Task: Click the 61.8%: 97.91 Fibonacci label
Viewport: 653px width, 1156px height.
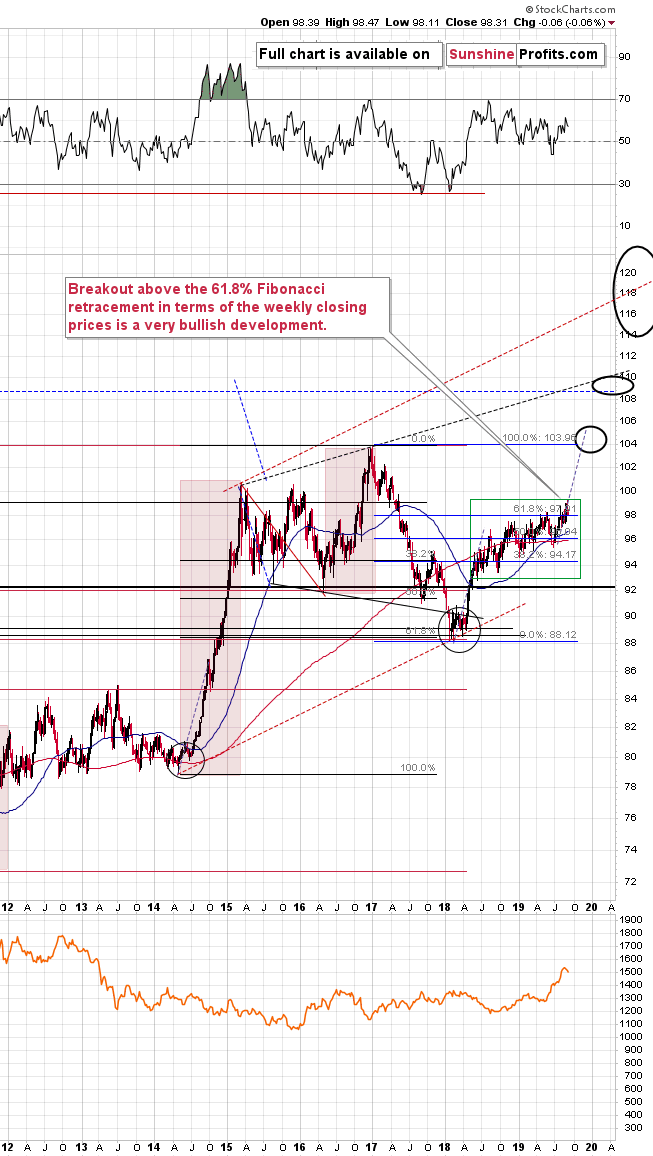Action: pyautogui.click(x=545, y=509)
